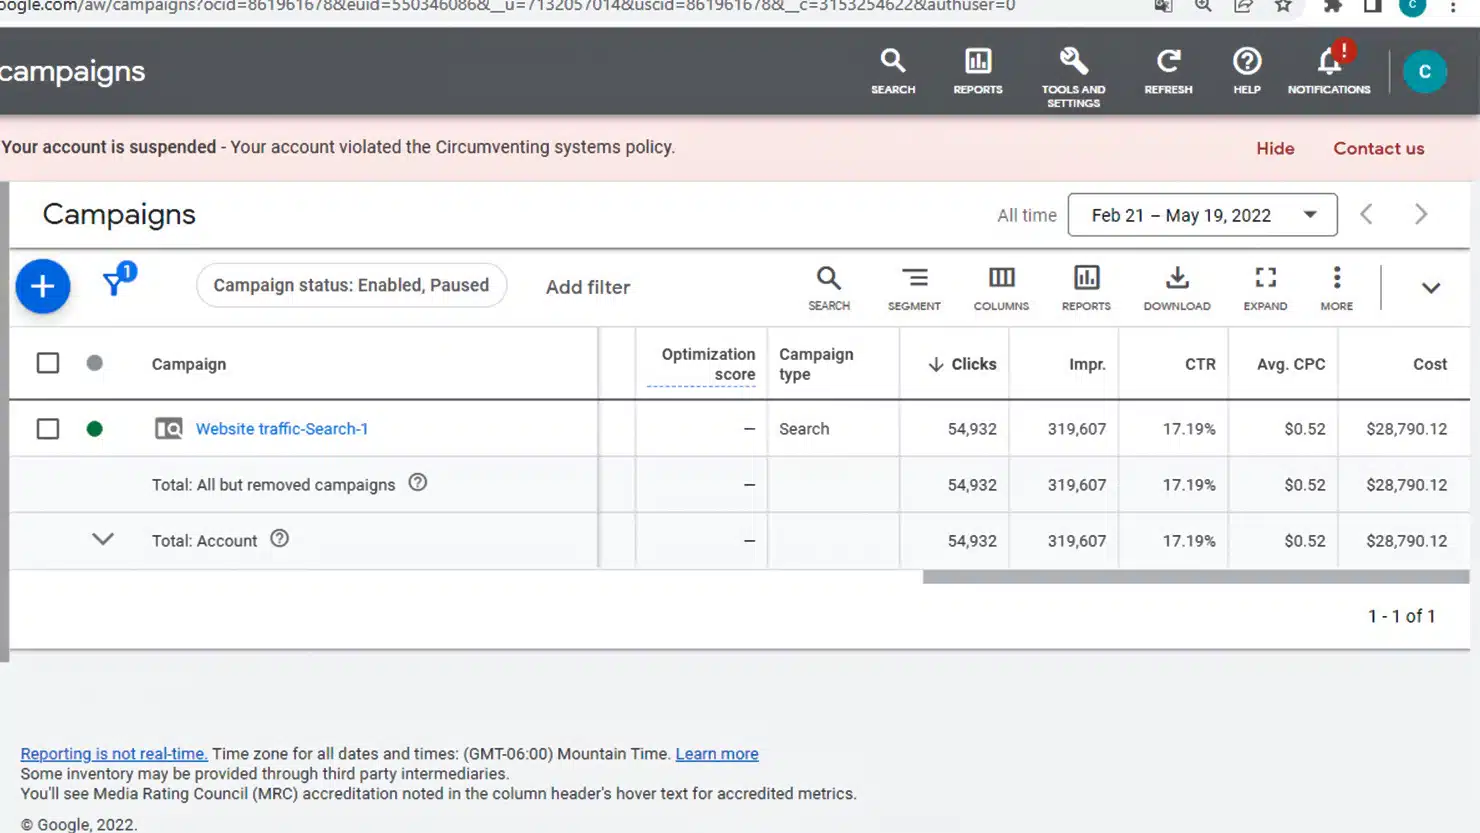Open Search in the top header
Image resolution: width=1480 pixels, height=833 pixels.
[x=893, y=71]
